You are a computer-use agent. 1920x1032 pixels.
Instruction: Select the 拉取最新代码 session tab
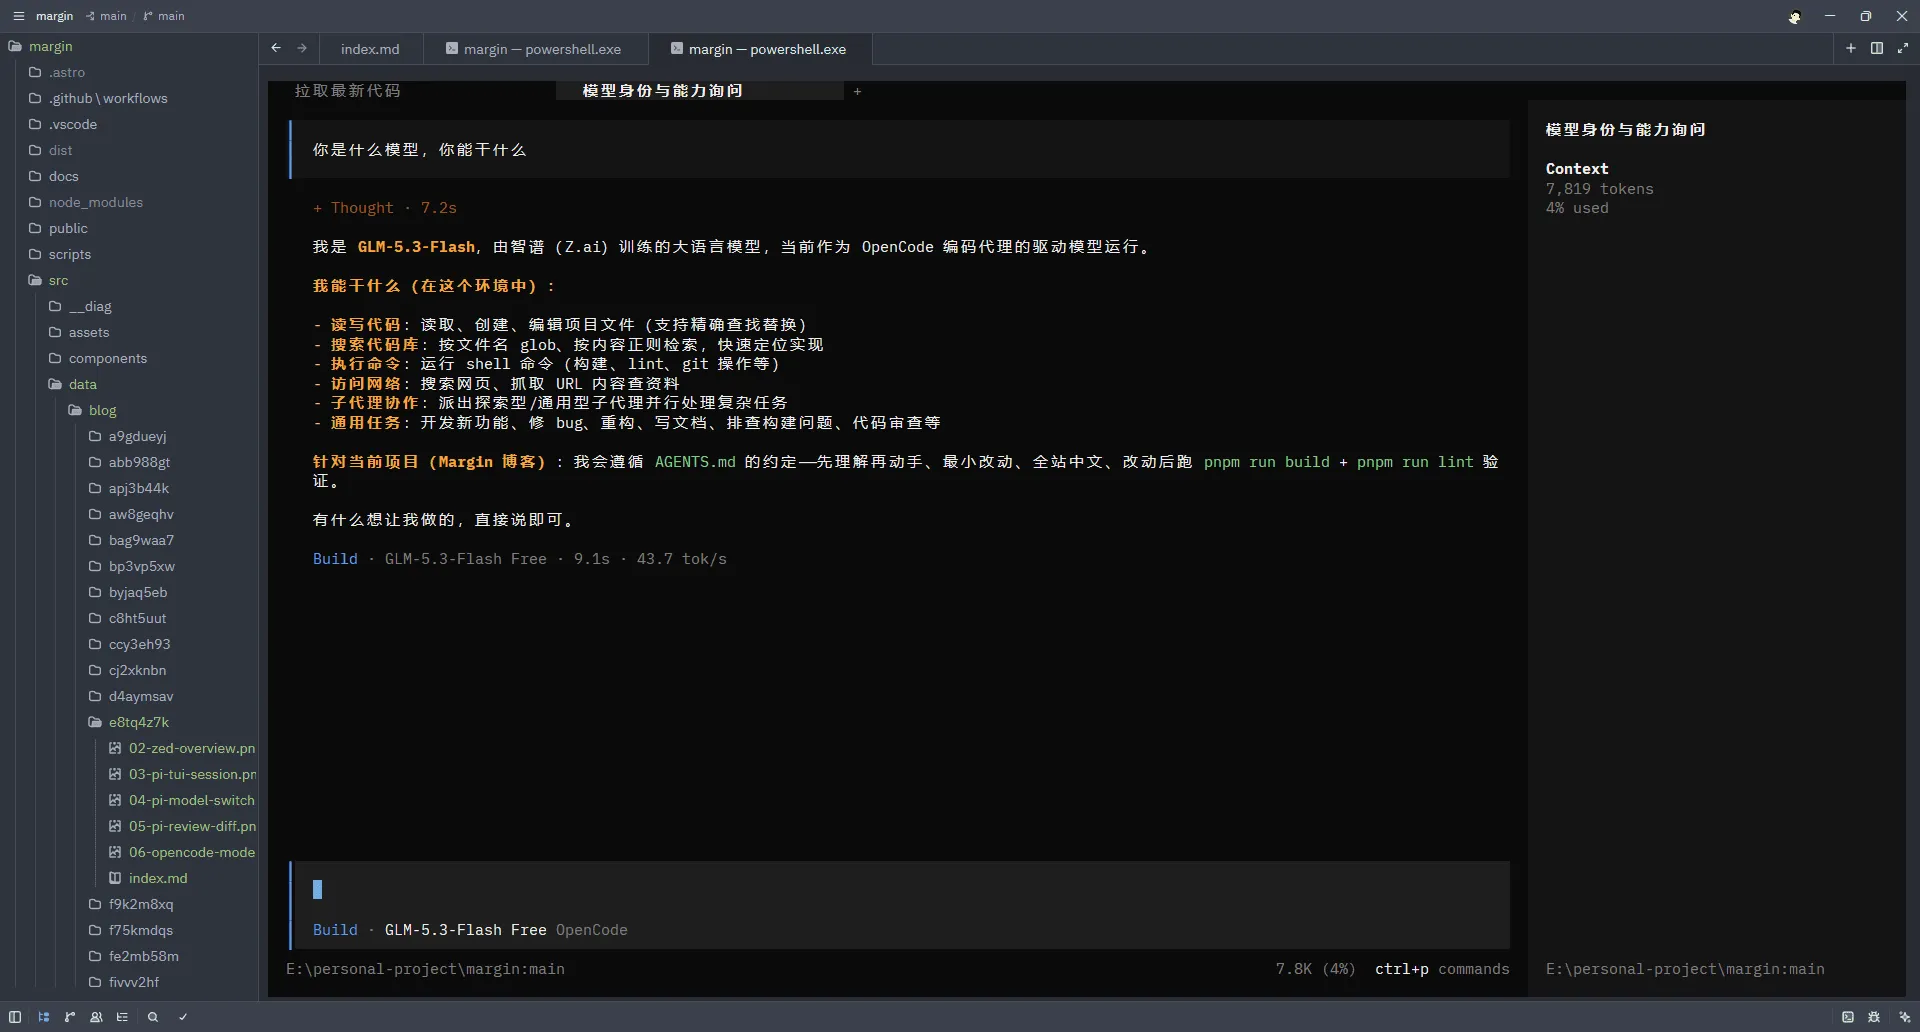tap(347, 91)
